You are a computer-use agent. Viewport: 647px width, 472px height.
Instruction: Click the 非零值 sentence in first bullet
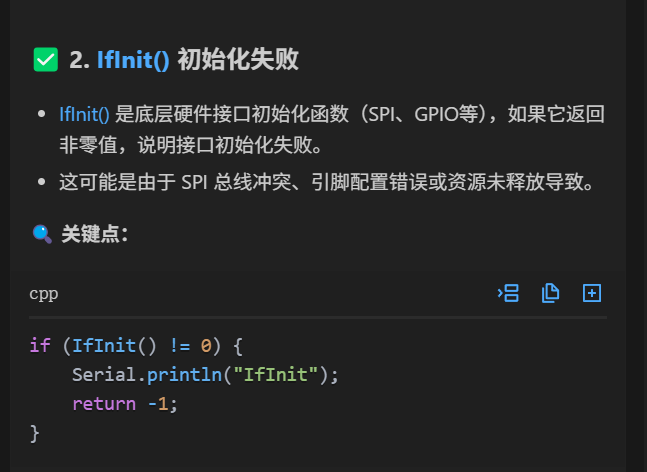[190, 145]
